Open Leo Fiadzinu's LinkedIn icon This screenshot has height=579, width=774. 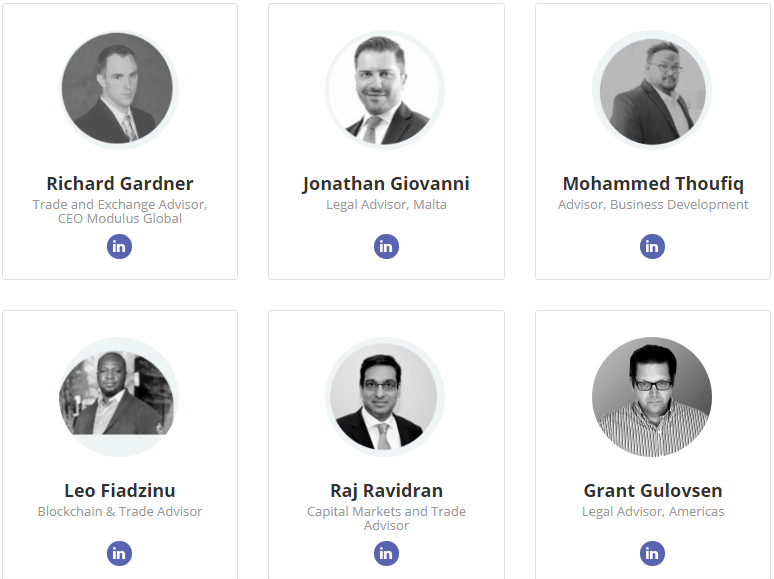coord(119,553)
